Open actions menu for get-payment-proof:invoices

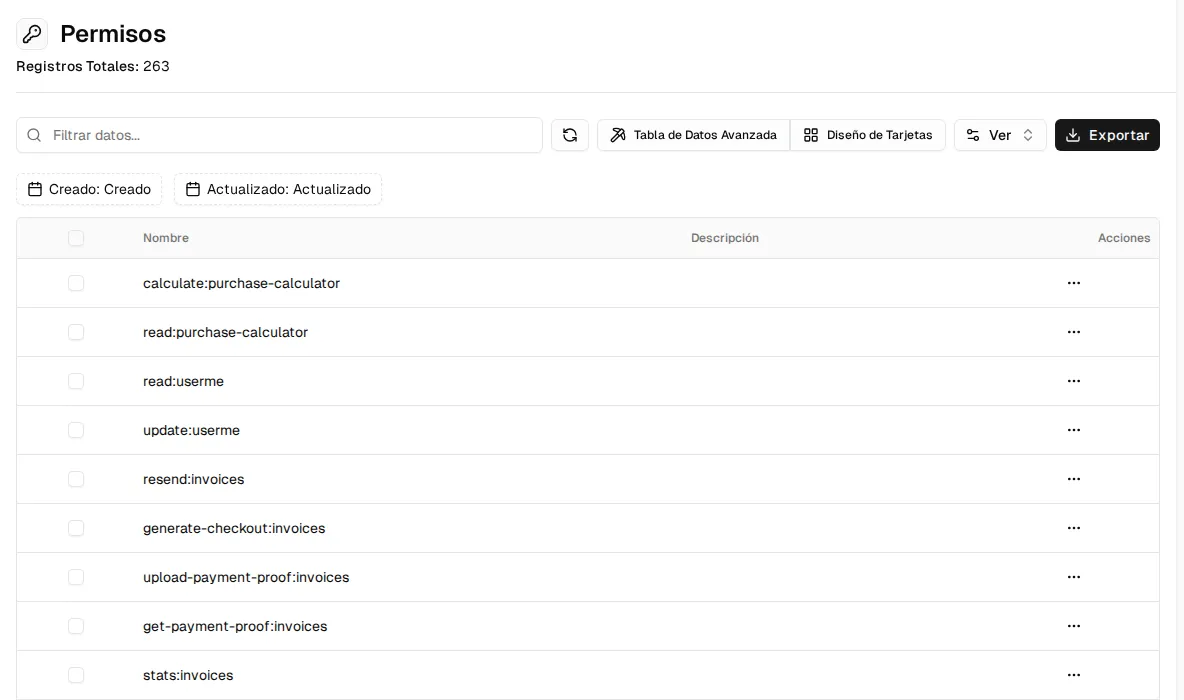click(x=1074, y=626)
